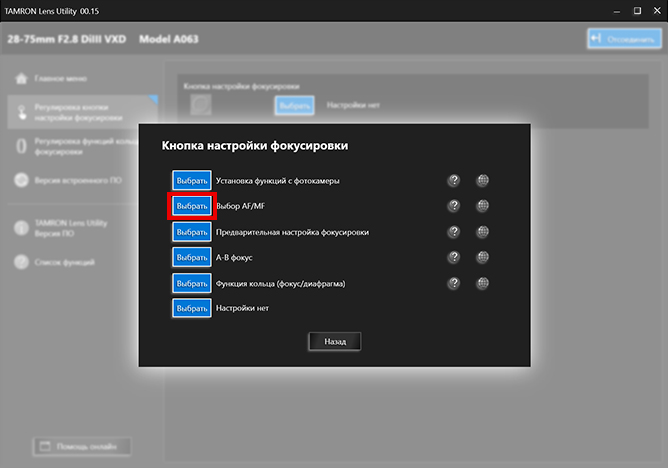Open 'Главное меню' in the sidebar
This screenshot has width=668, height=468.
click(62, 78)
